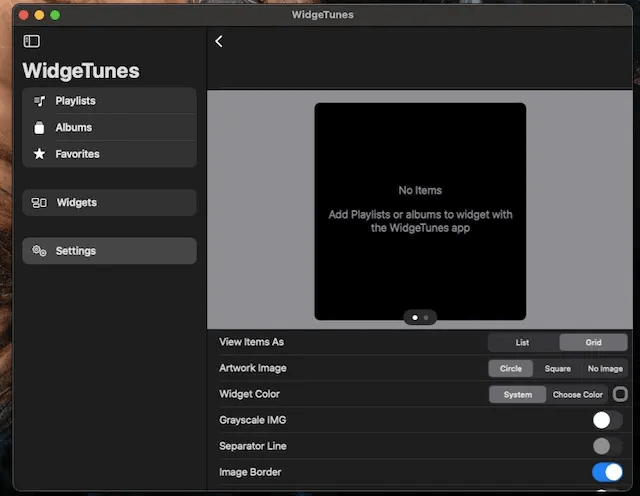Set artwork image to Square
Image resolution: width=640 pixels, height=496 pixels.
[x=558, y=368]
